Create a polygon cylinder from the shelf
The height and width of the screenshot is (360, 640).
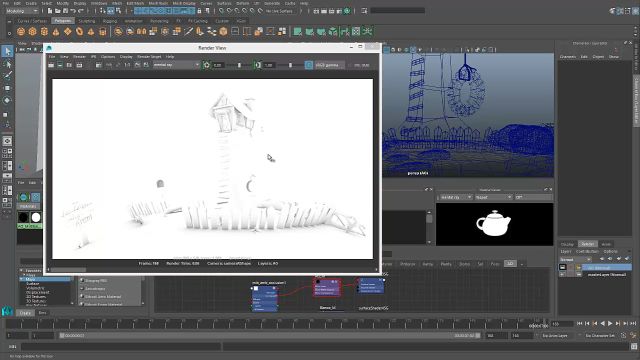(44, 31)
